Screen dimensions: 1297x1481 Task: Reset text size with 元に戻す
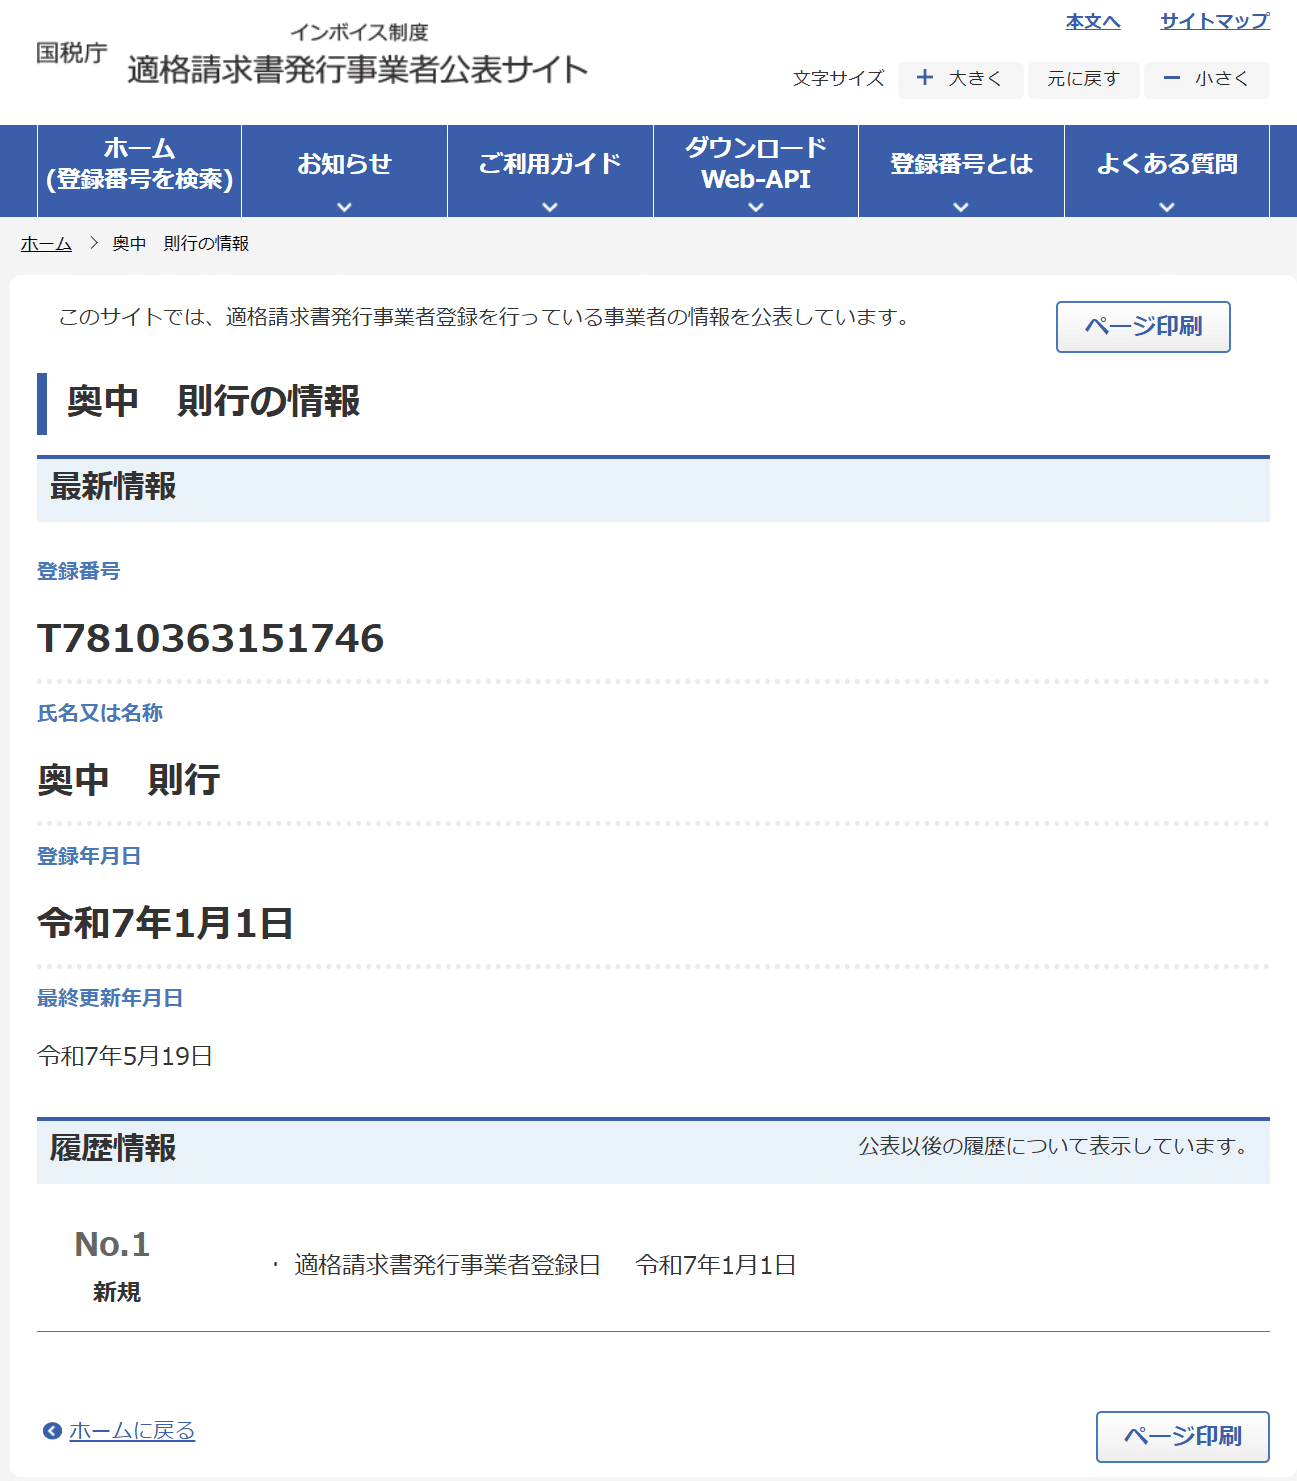1083,79
